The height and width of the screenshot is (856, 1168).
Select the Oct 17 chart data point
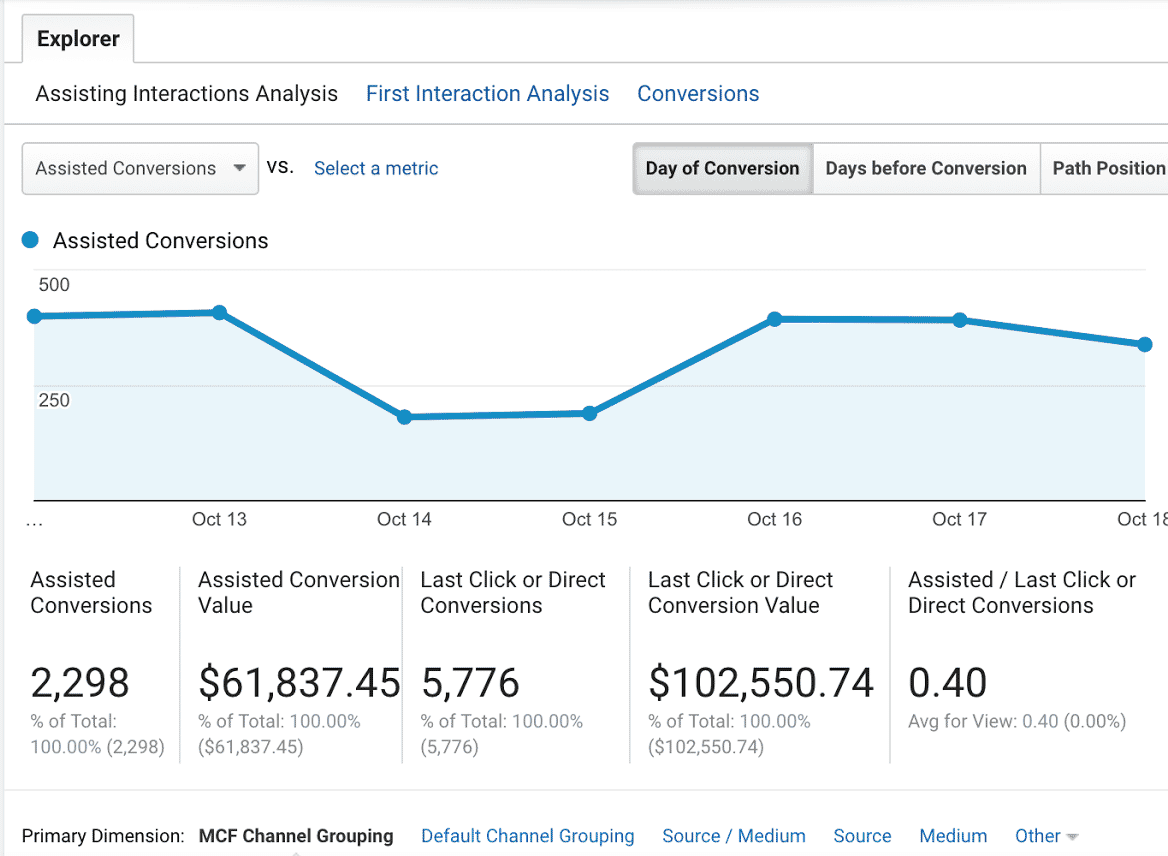(959, 320)
